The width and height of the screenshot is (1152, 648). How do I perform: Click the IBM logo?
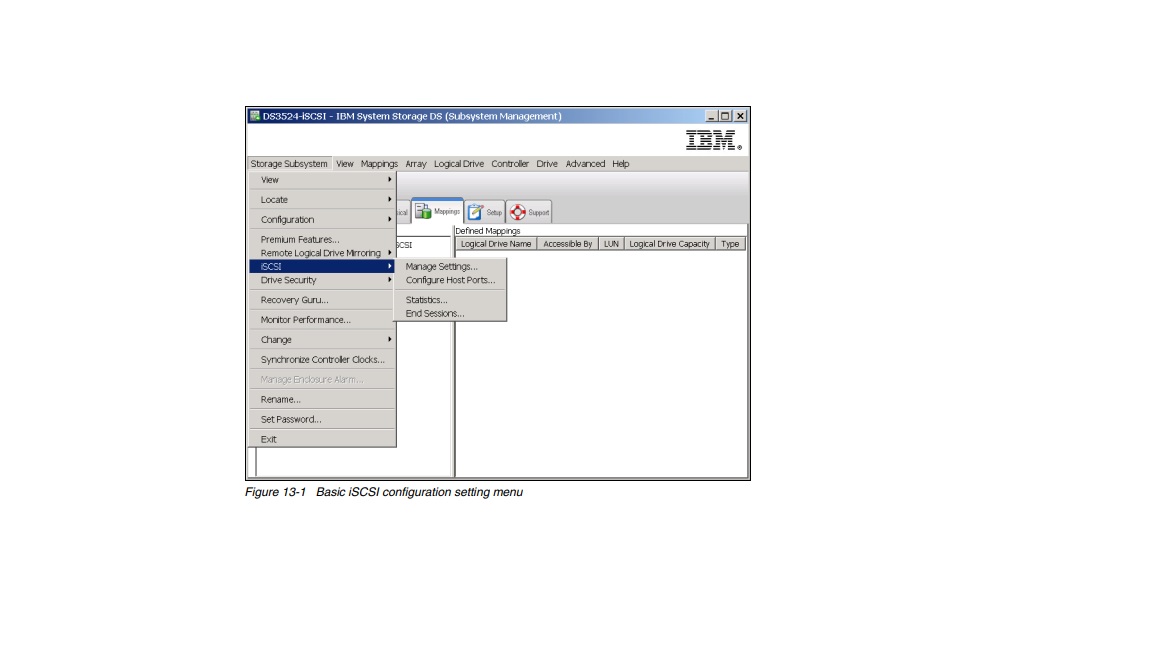click(716, 141)
